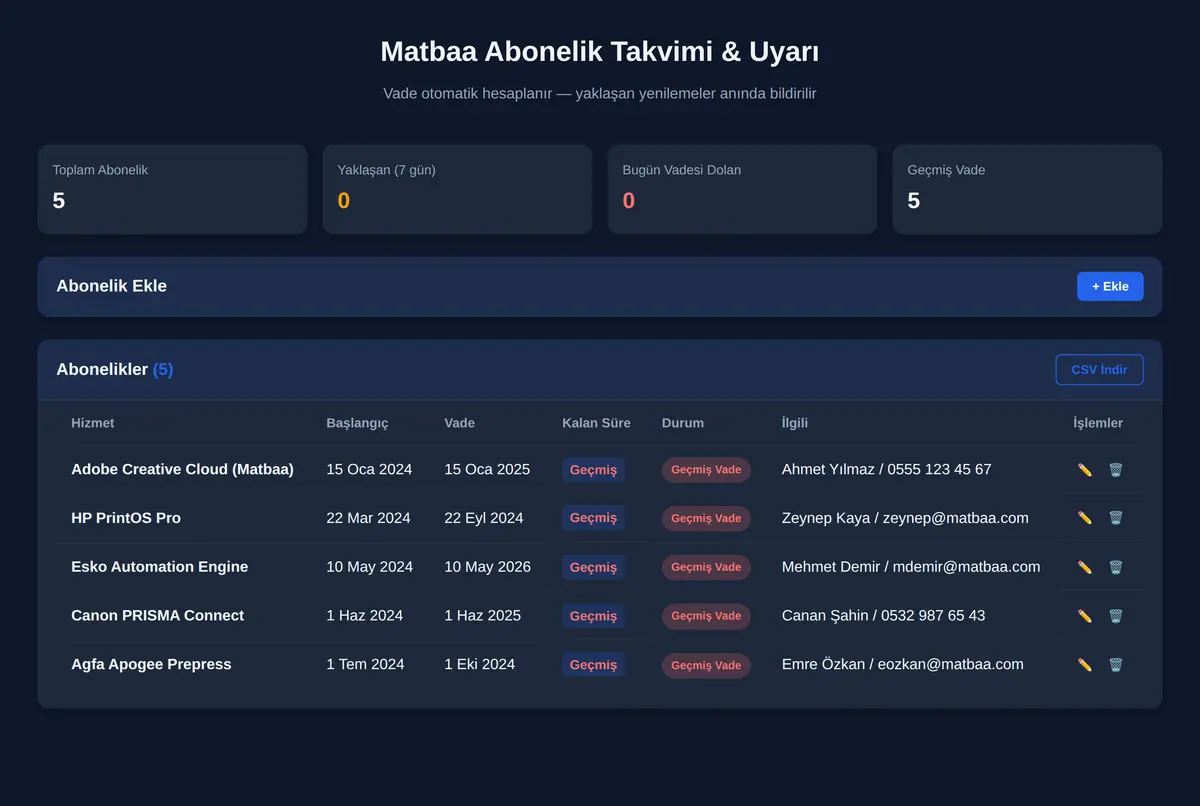The width and height of the screenshot is (1200, 806).
Task: Click contact Mehmet Demir / mdemir@matbaa.com
Action: [x=911, y=567]
